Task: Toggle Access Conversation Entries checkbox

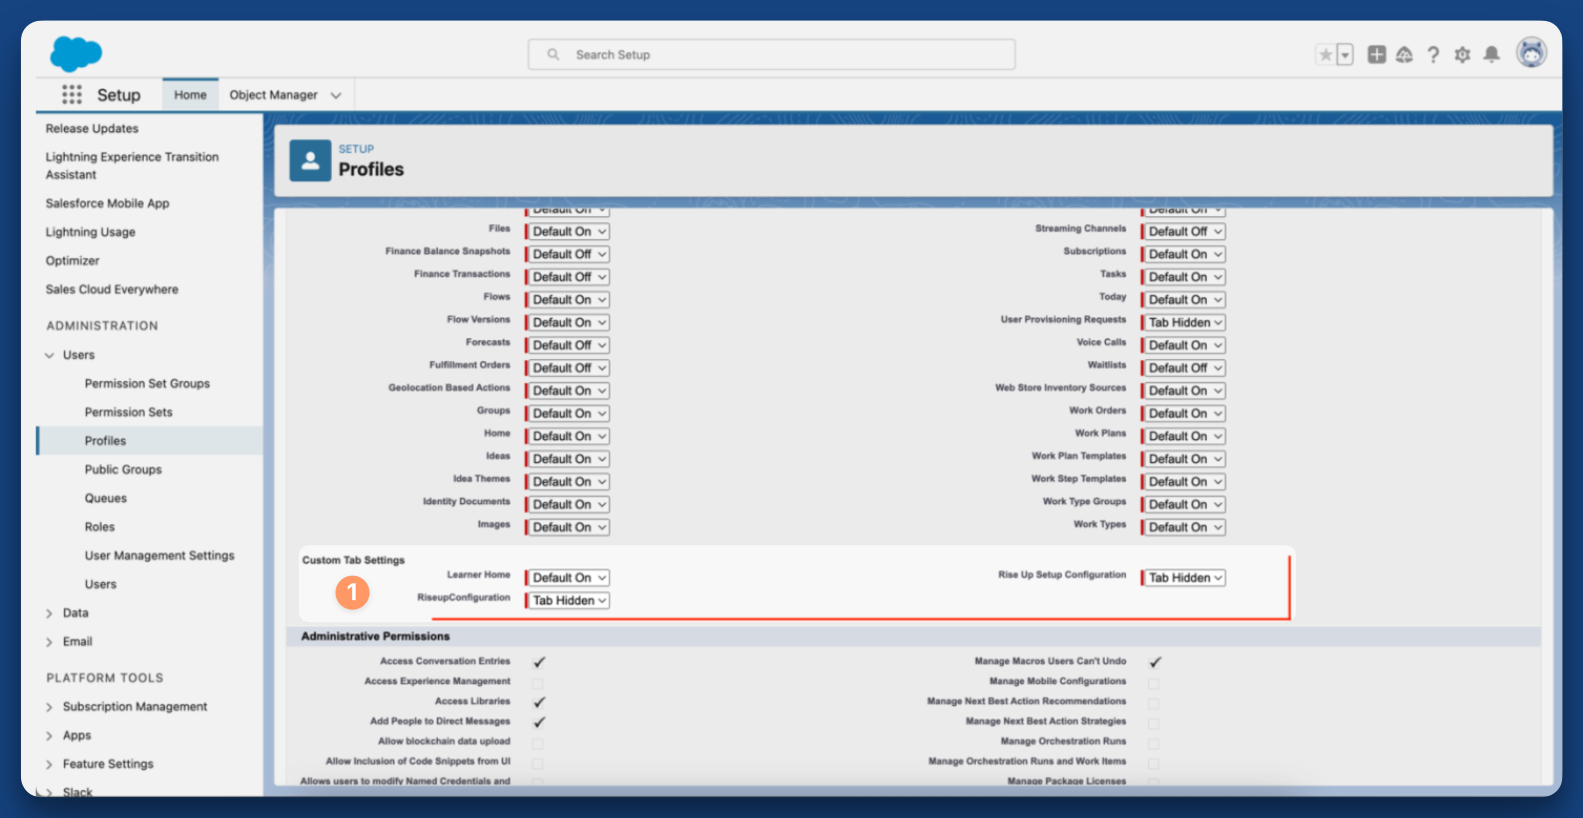Action: pos(539,662)
